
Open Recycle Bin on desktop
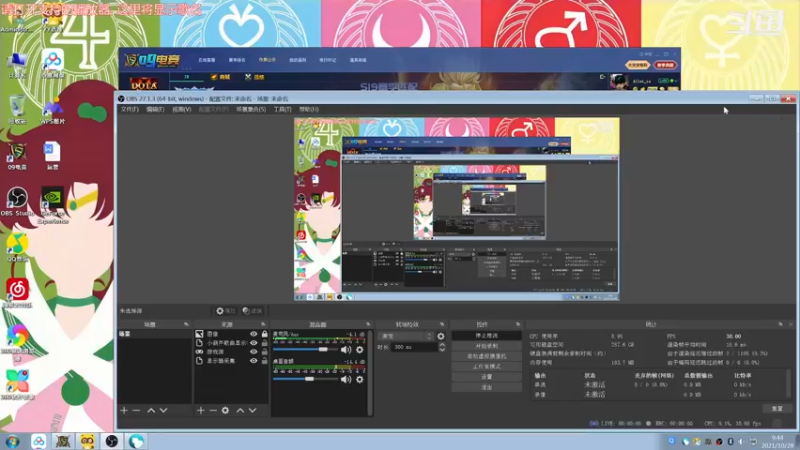pyautogui.click(x=17, y=109)
